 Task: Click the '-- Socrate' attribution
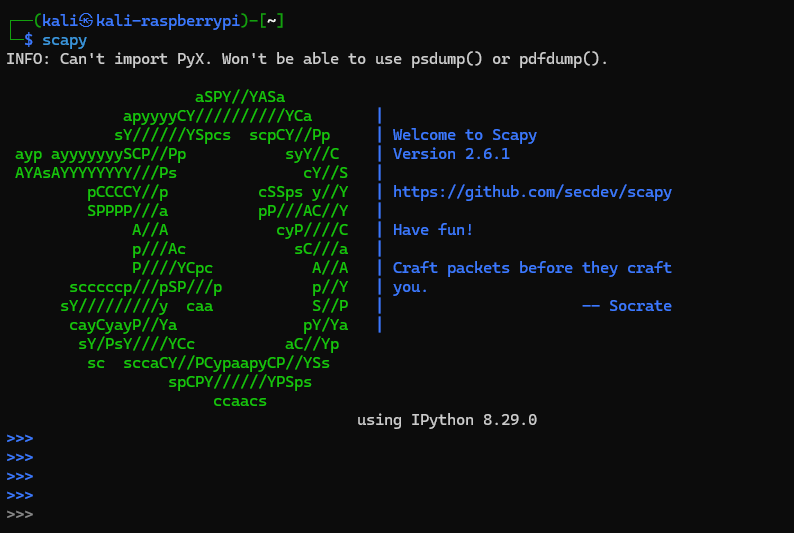click(627, 306)
